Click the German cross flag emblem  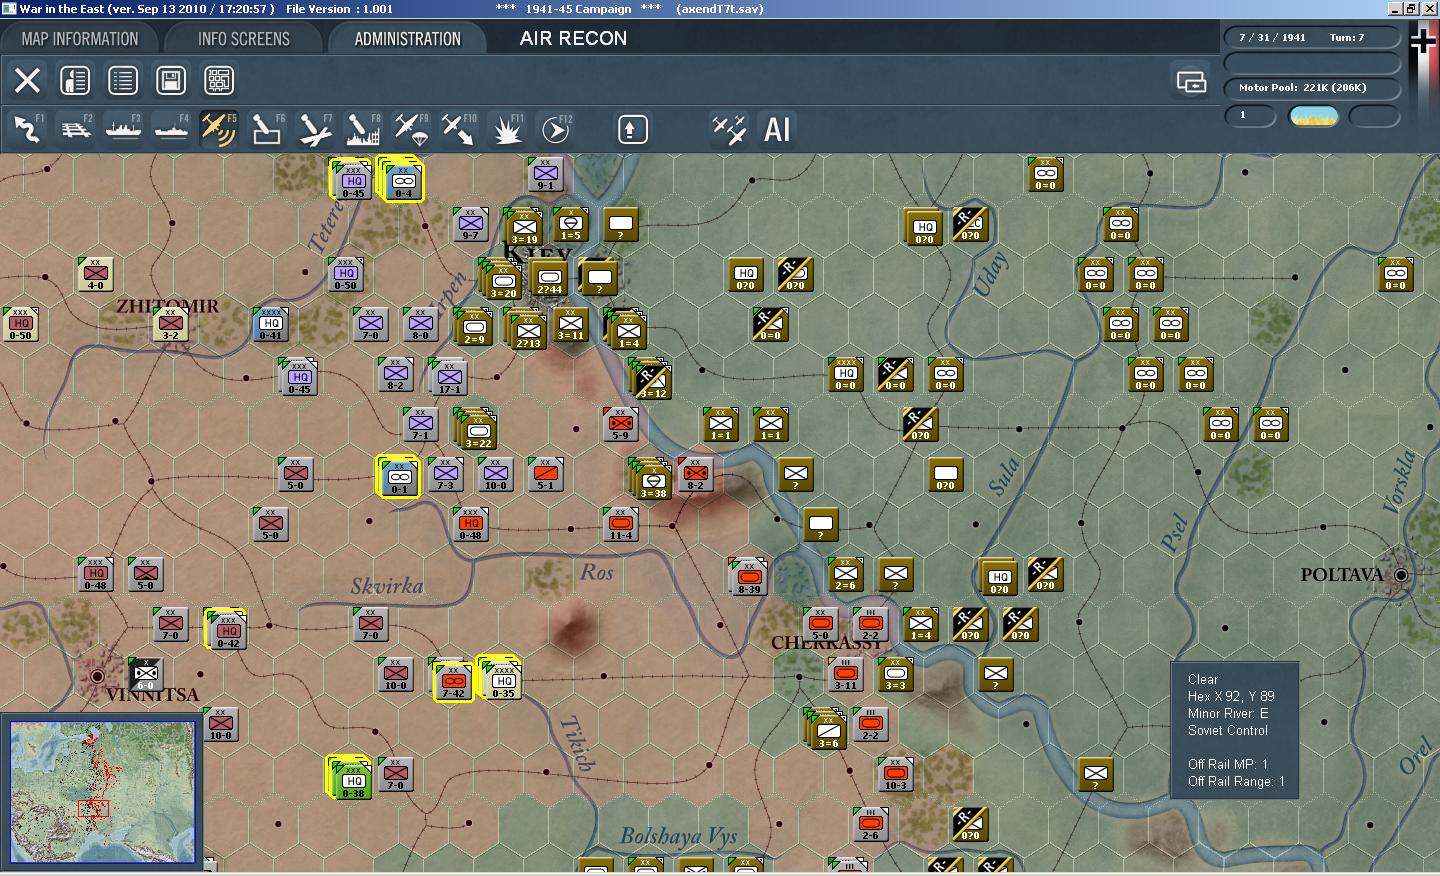1422,41
